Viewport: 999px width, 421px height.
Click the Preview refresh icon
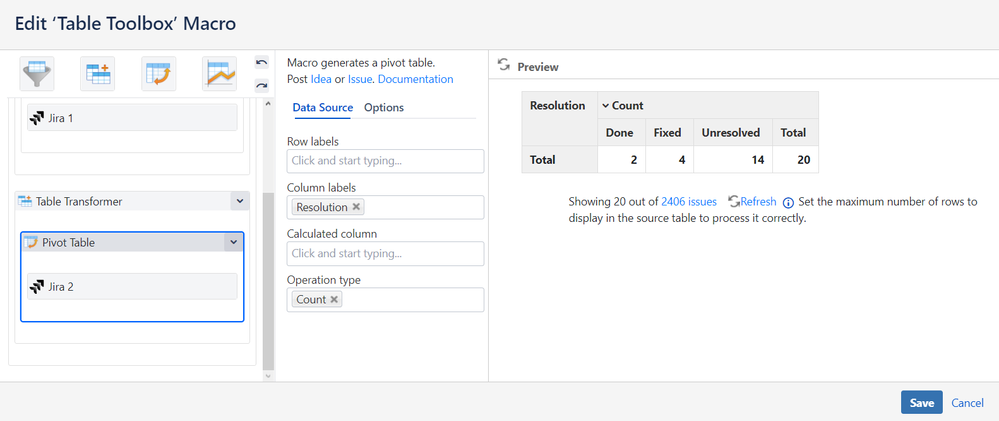504,65
